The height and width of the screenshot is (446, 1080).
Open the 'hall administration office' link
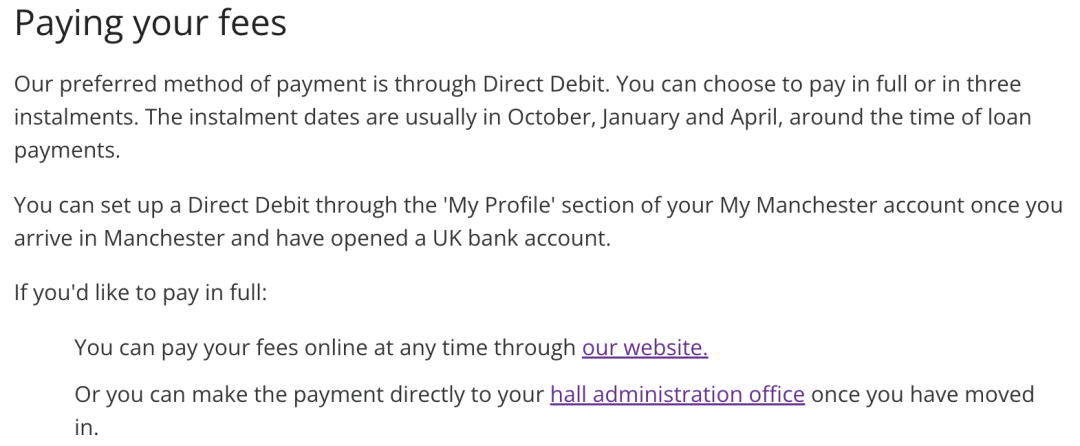pyautogui.click(x=677, y=394)
